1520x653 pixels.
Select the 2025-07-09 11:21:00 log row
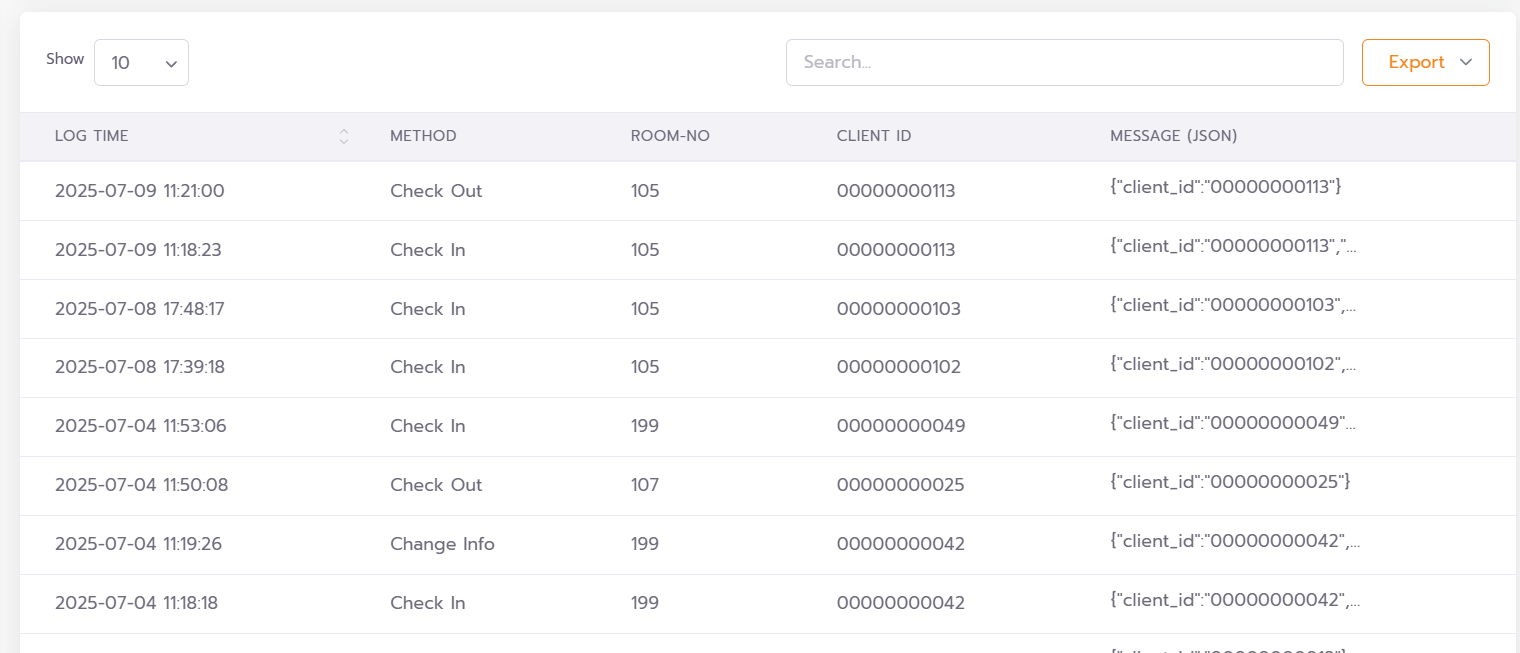140,191
